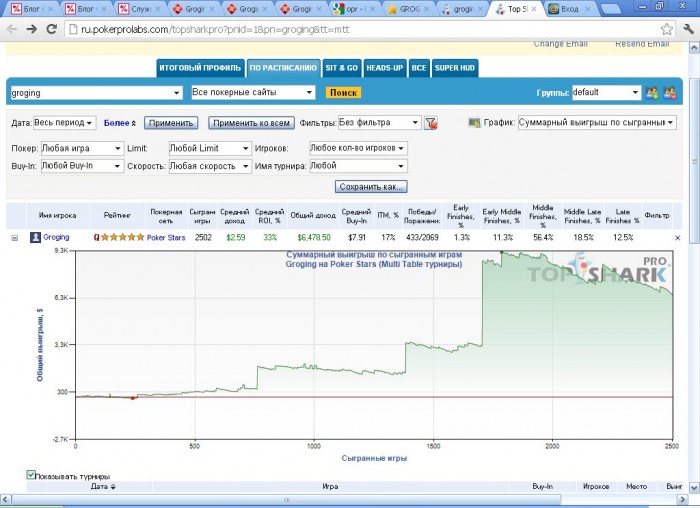The height and width of the screenshot is (508, 700).
Task: Switch to По расписанию tab
Action: 283,68
